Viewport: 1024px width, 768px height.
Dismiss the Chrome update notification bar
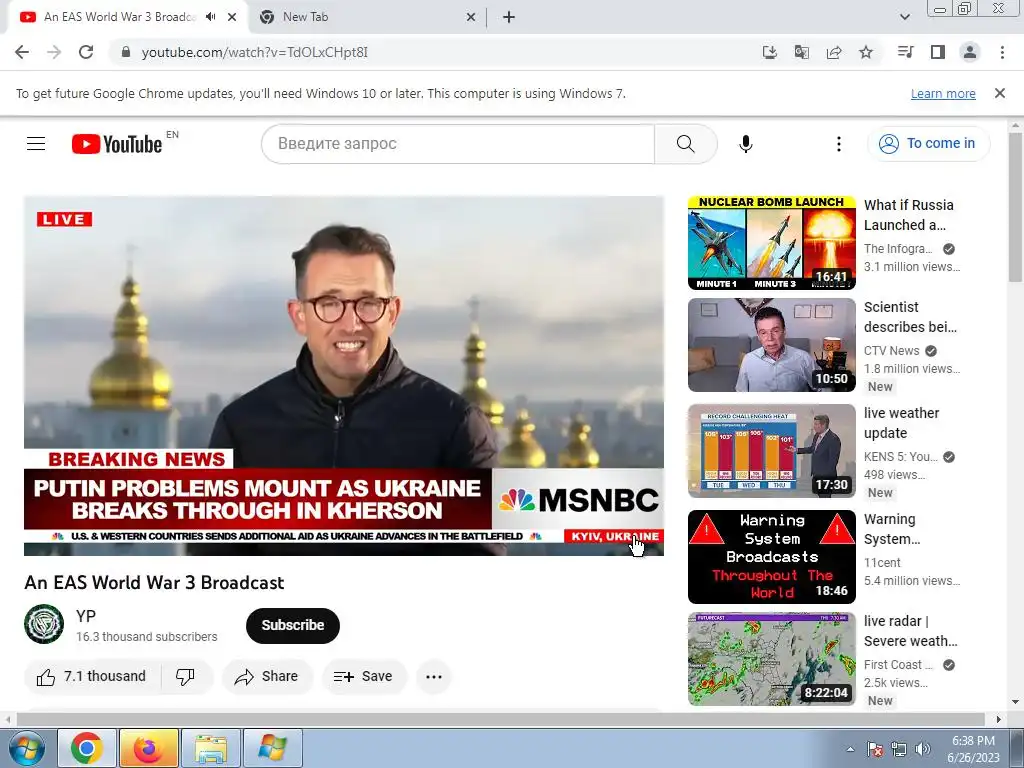(1000, 93)
